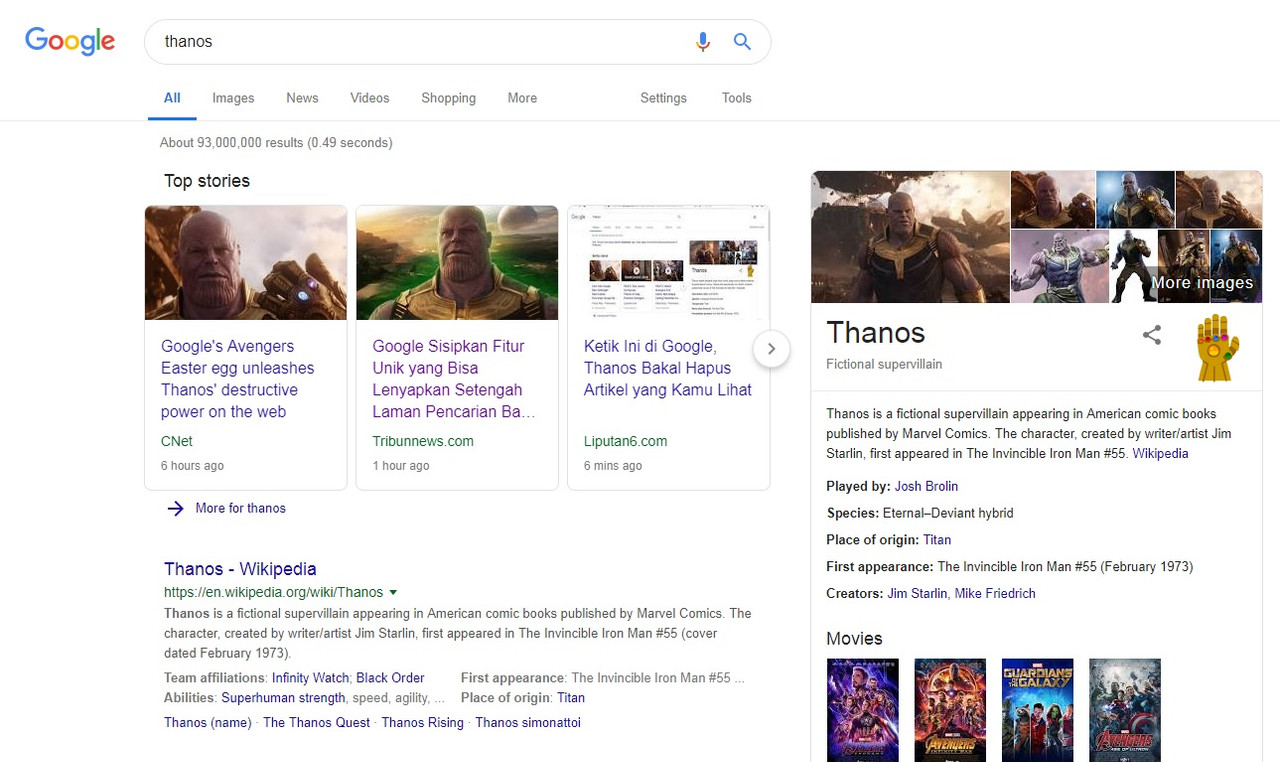This screenshot has height=762, width=1280.
Task: Open the Settings menu
Action: [x=663, y=98]
